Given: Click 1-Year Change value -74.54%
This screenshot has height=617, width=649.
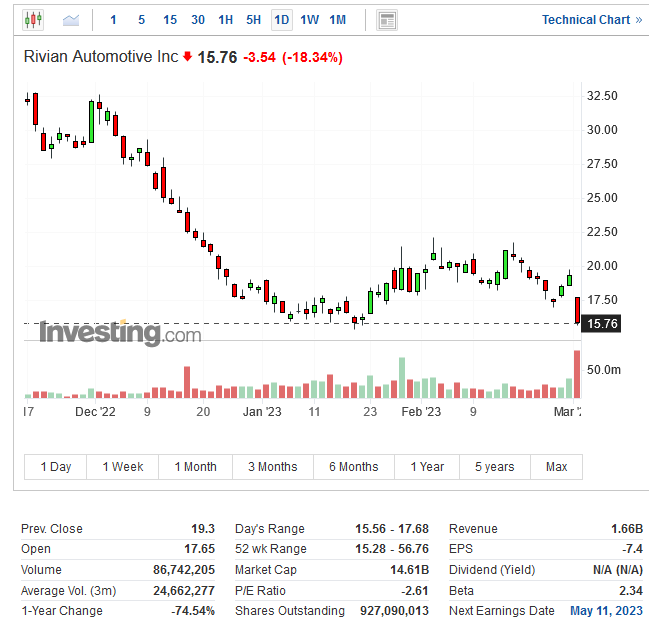Looking at the screenshot, I should pyautogui.click(x=193, y=610).
